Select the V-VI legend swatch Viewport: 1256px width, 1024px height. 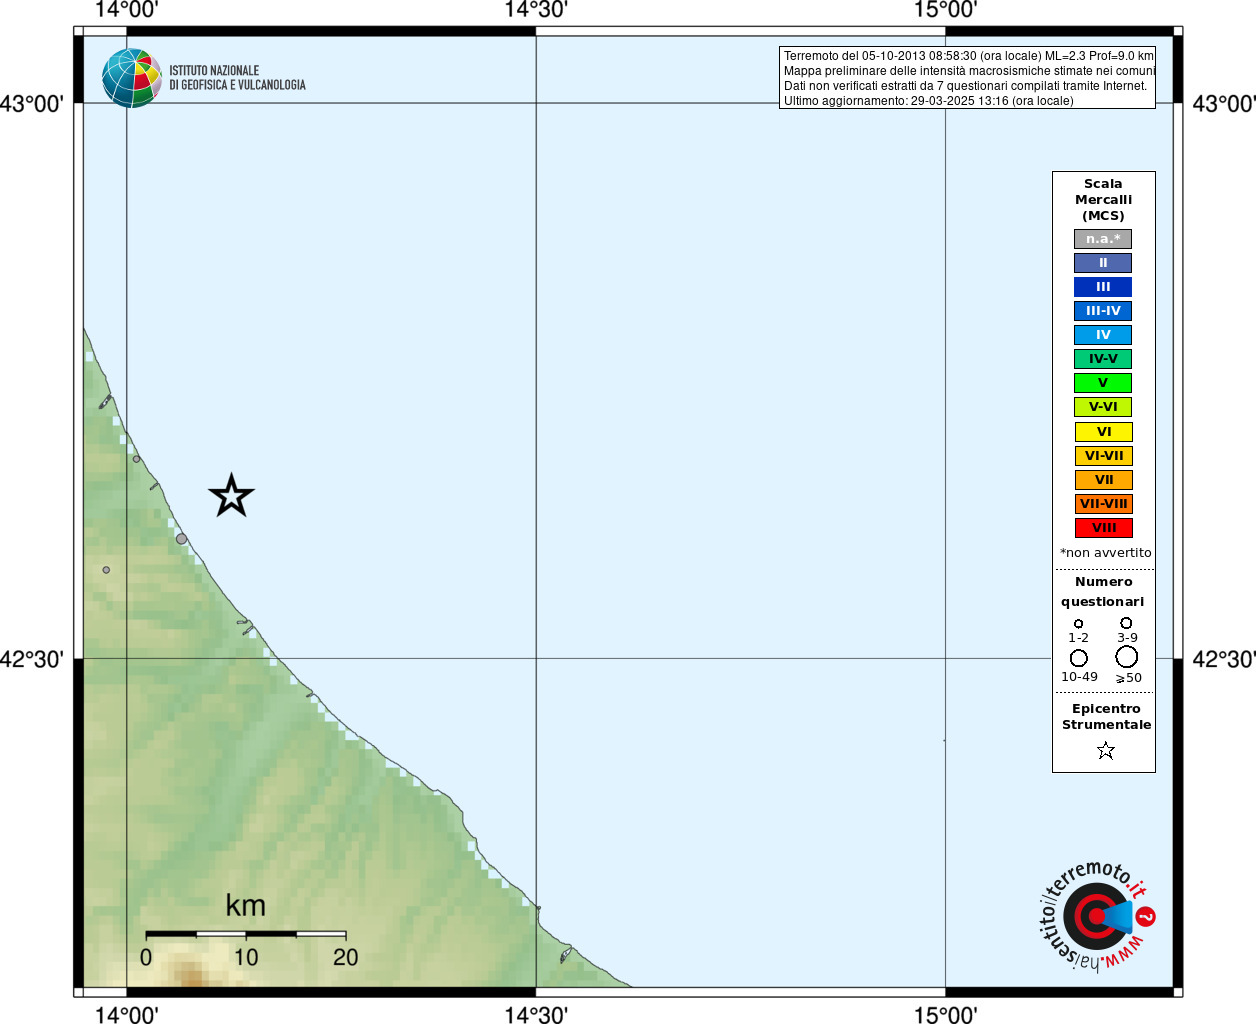click(x=1103, y=407)
